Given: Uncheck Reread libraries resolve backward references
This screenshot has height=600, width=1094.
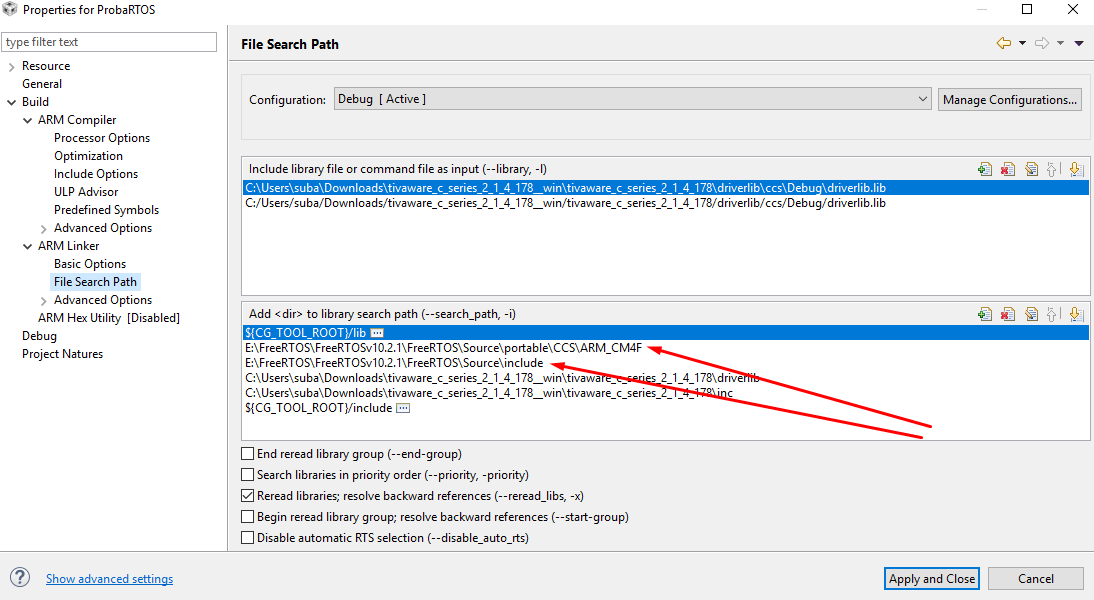Looking at the screenshot, I should [x=248, y=496].
